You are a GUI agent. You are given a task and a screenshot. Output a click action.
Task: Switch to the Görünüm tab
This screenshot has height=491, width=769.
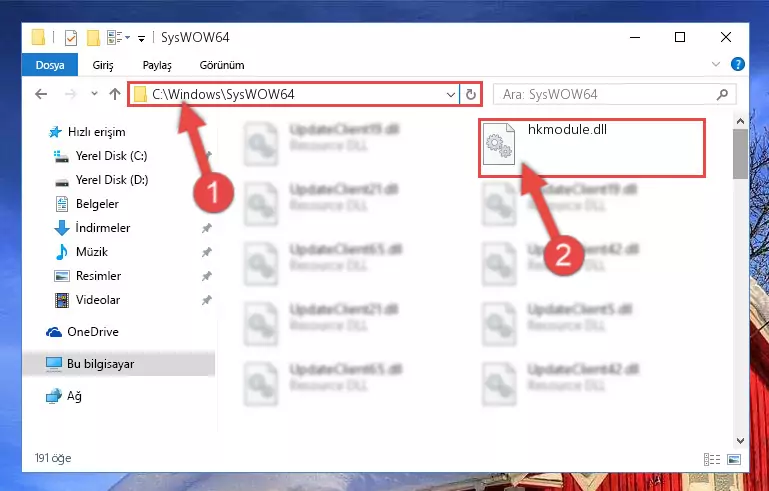(222, 65)
